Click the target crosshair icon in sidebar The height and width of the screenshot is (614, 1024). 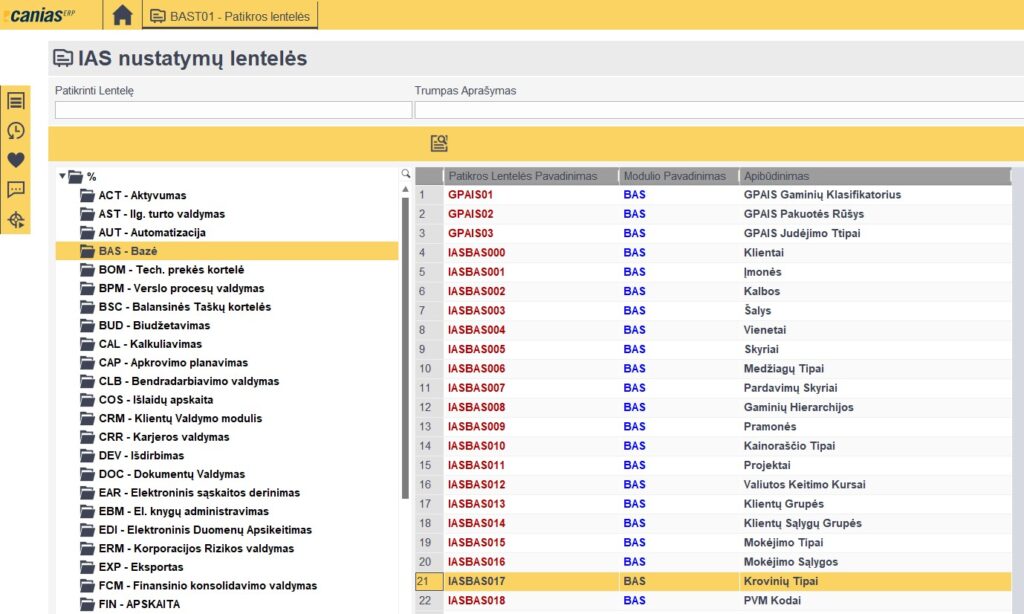16,219
